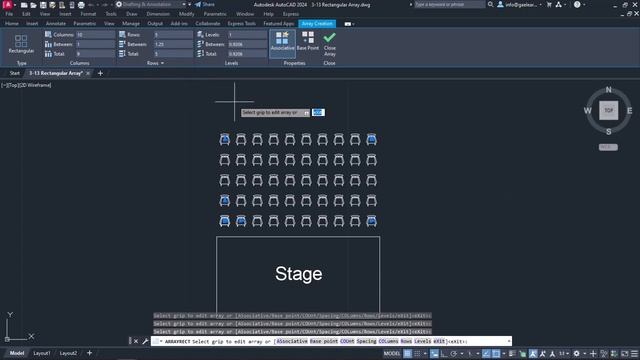Click the Rows Between field showing 1.25
This screenshot has height=360, width=640.
tap(173, 44)
